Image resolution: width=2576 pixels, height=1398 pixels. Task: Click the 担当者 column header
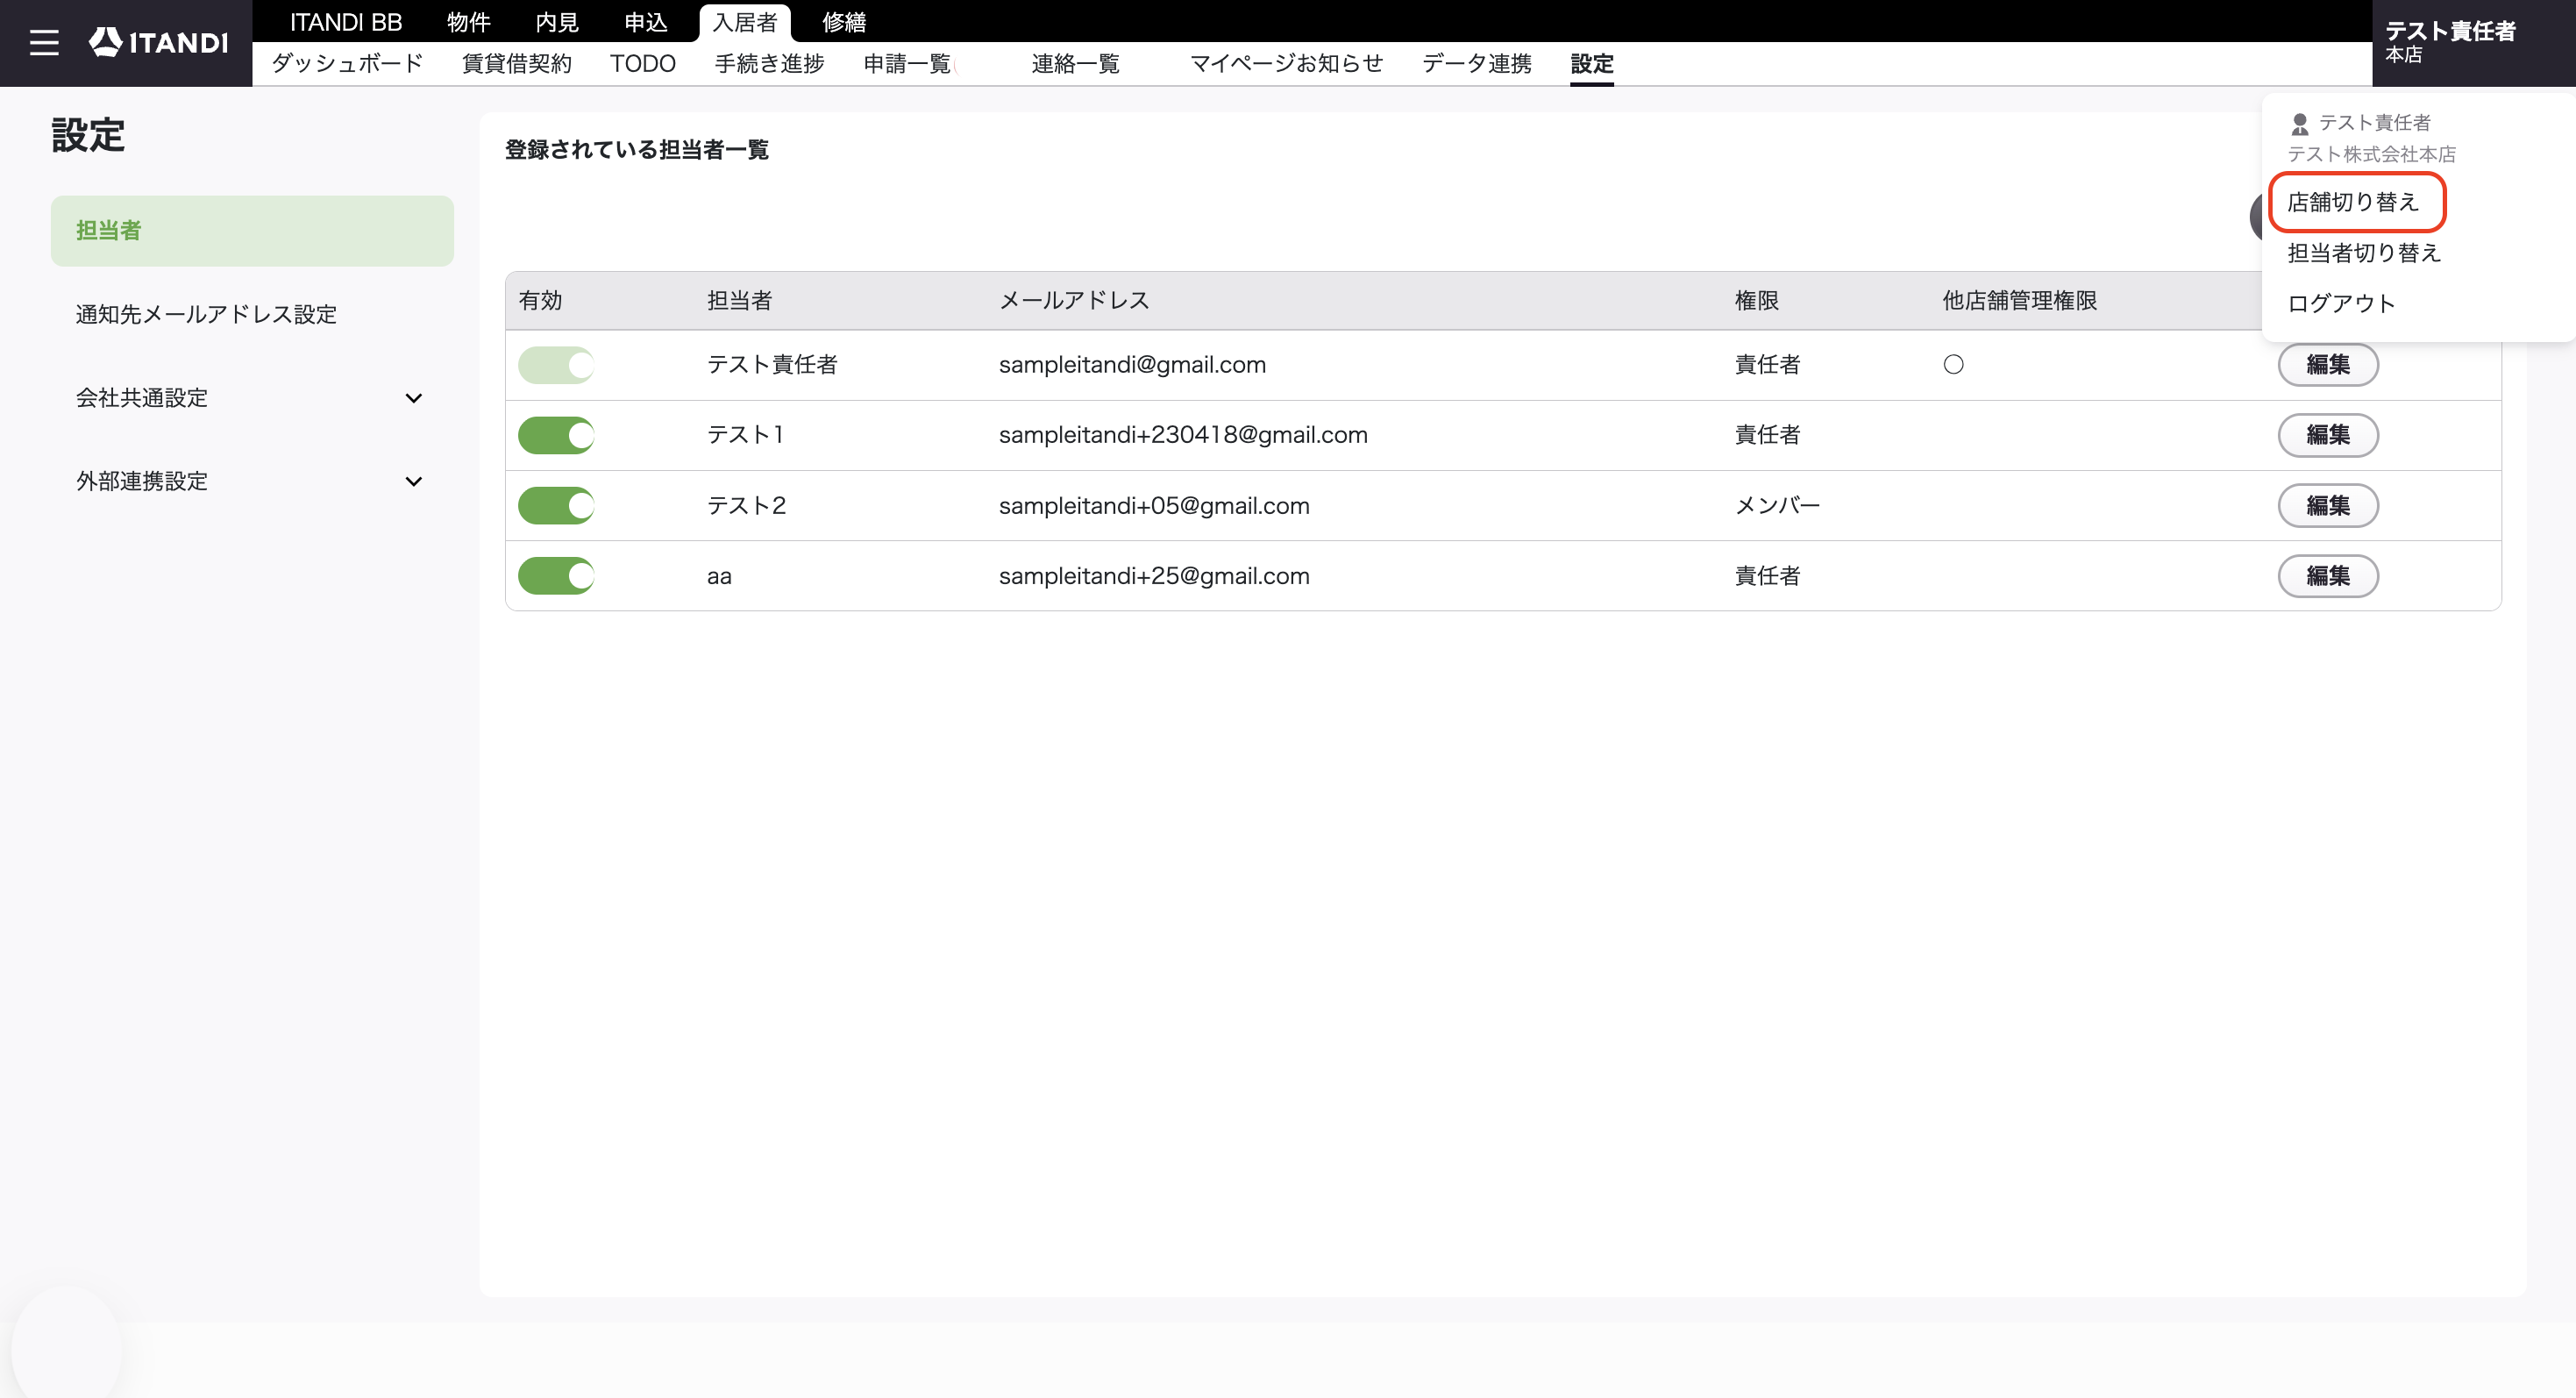(x=740, y=301)
